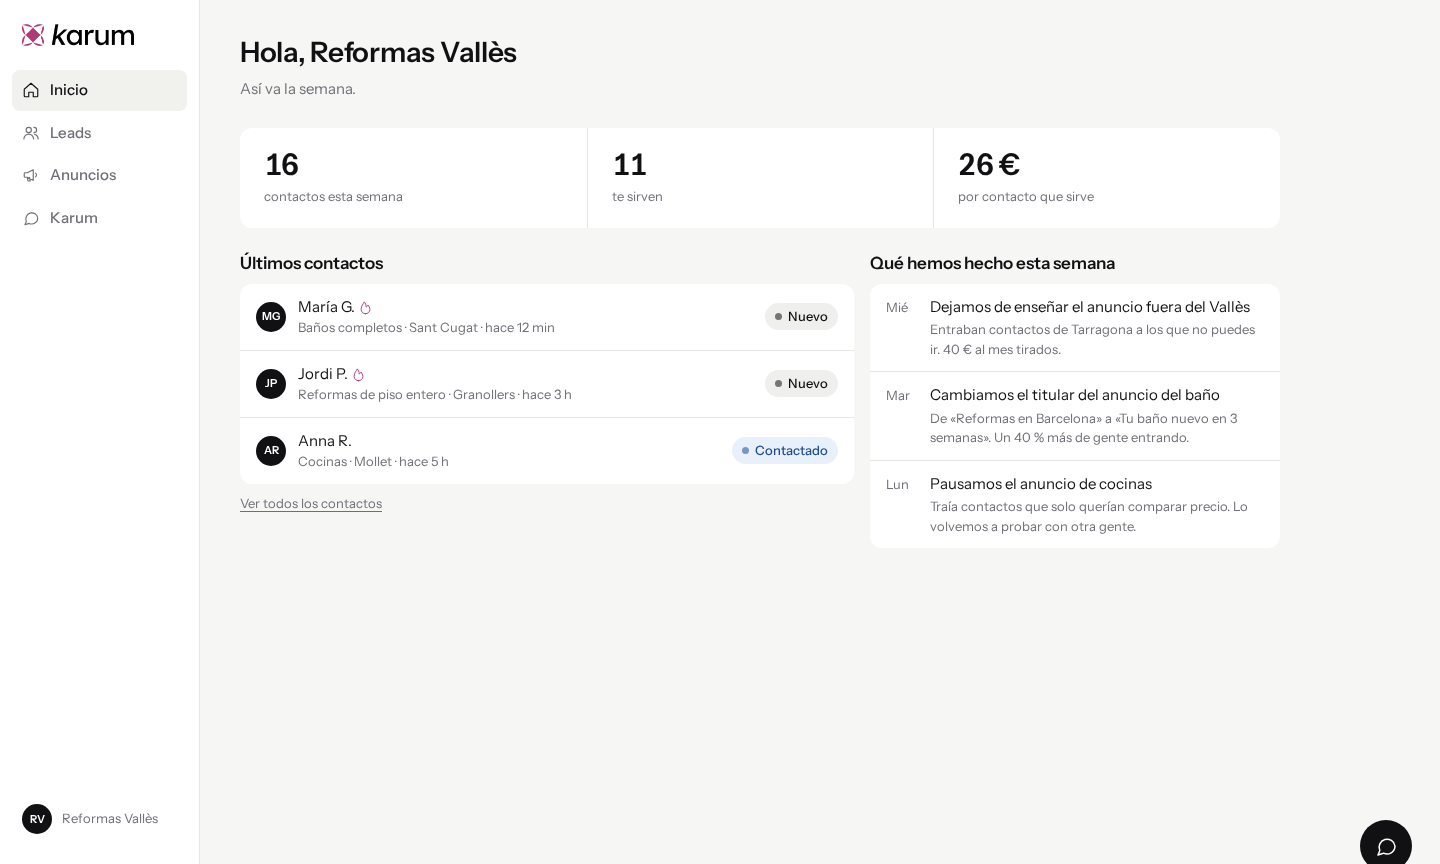Open Jordi P. contact row

click(x=547, y=384)
